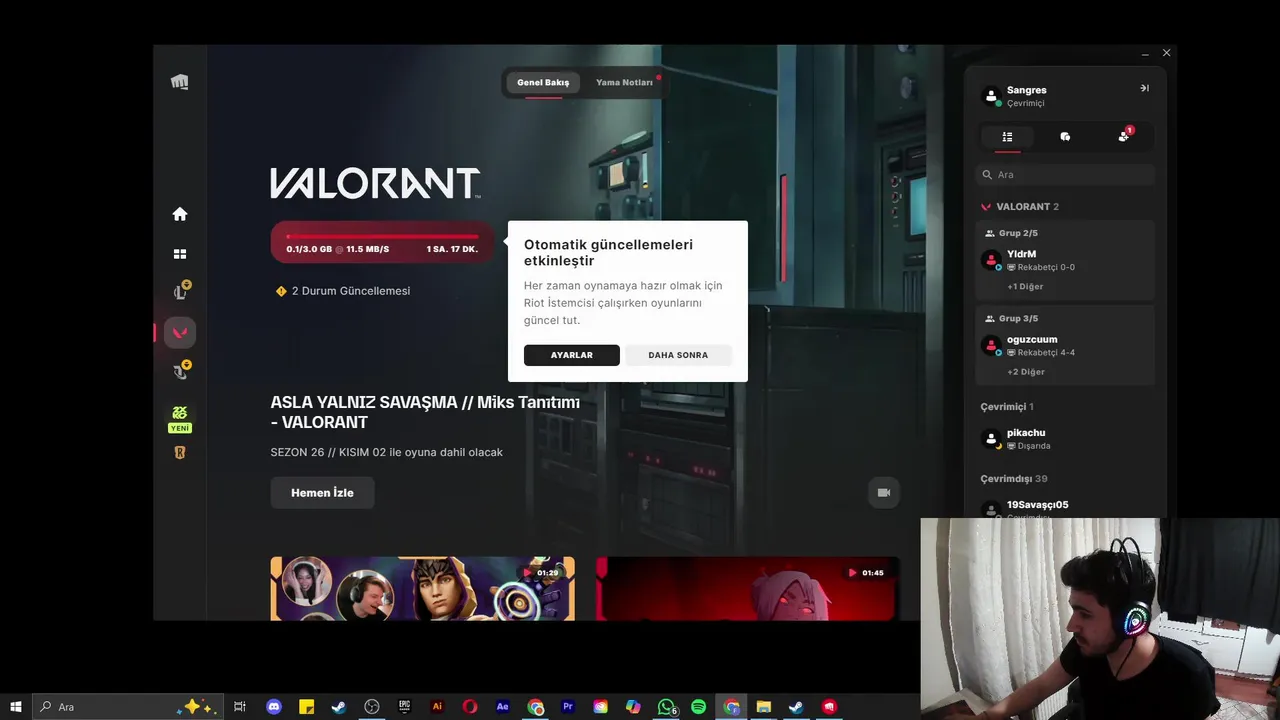The height and width of the screenshot is (720, 1280).
Task: Click the VALORANT download progress bar
Action: pyautogui.click(x=382, y=243)
